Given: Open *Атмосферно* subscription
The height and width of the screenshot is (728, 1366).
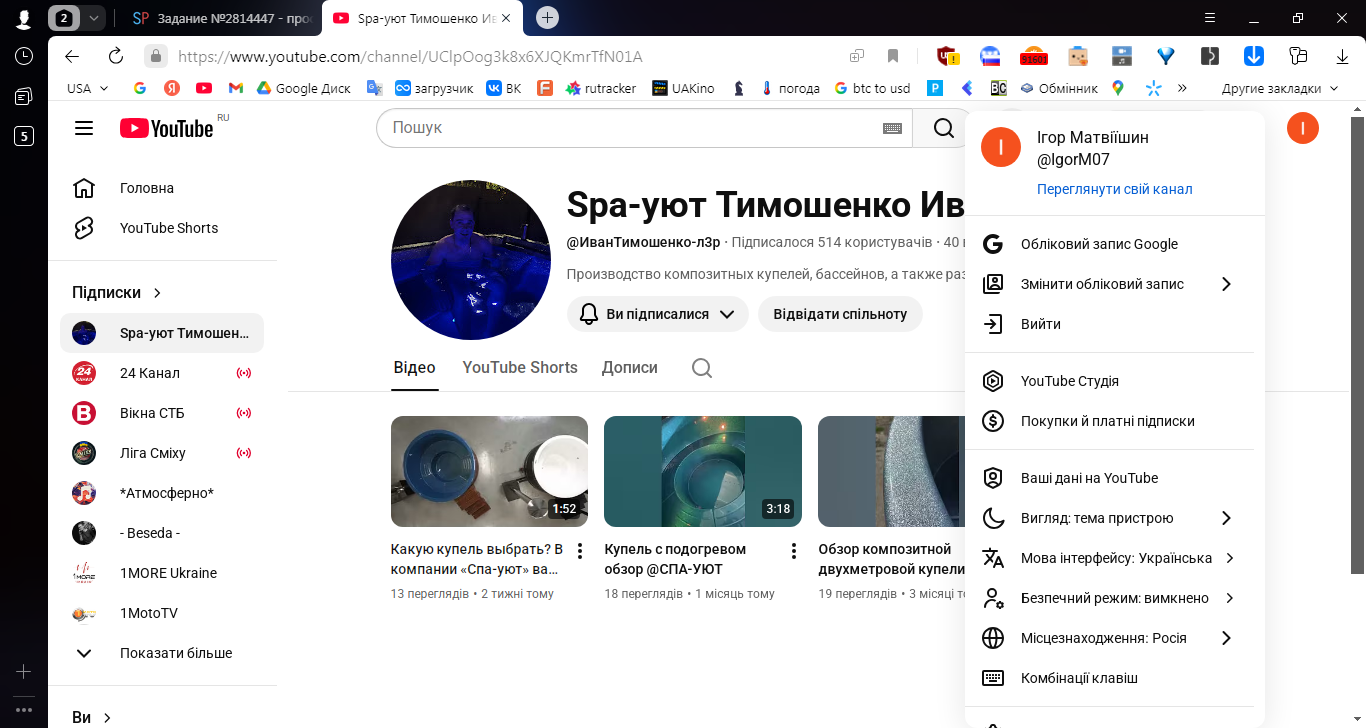Looking at the screenshot, I should click(x=162, y=493).
